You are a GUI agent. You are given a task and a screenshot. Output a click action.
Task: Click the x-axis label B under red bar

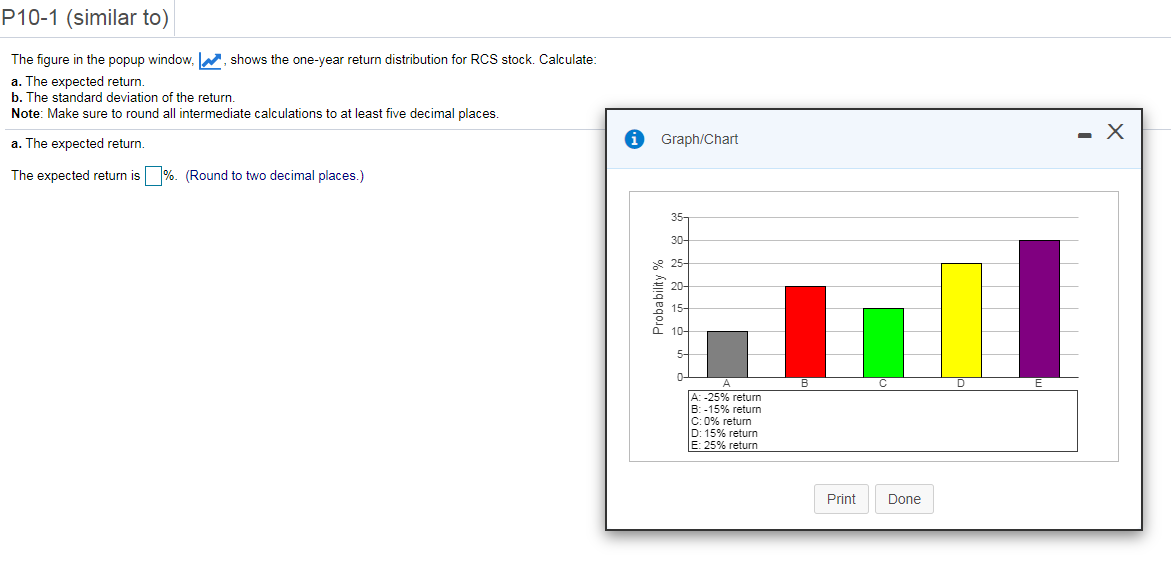click(x=805, y=382)
